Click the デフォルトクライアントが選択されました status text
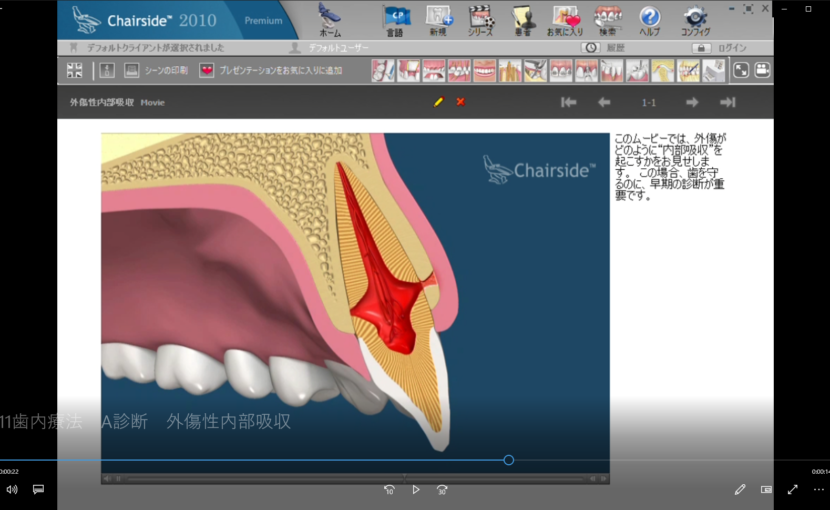 (x=156, y=48)
